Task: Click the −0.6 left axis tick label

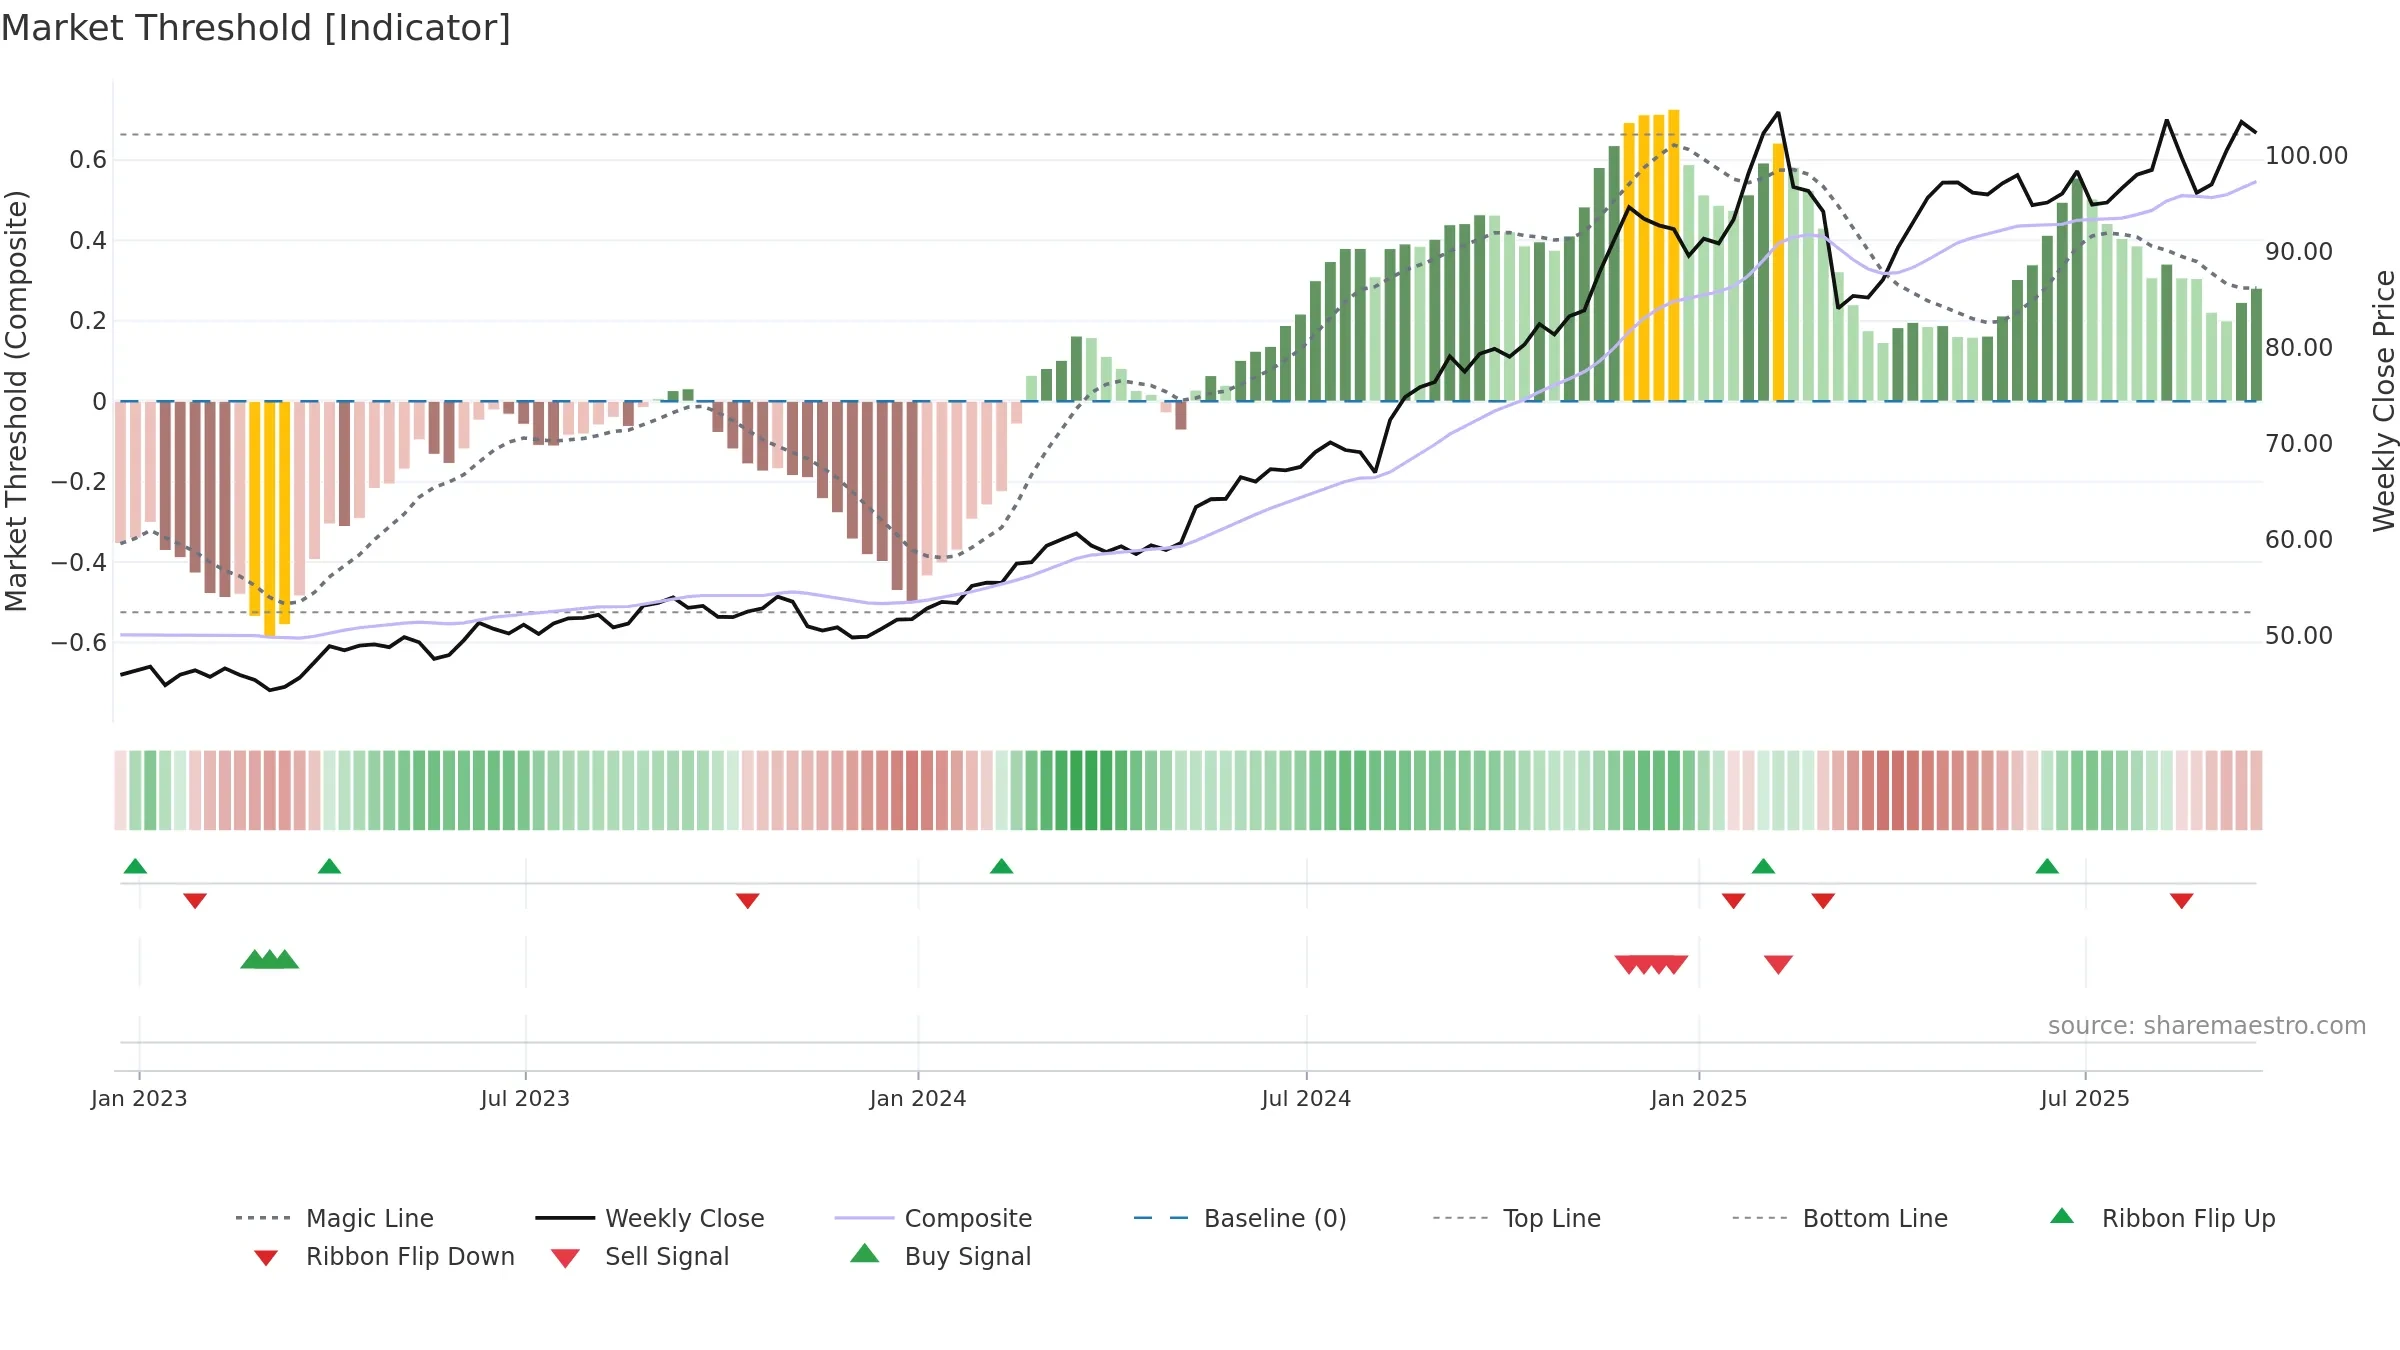Action: (79, 642)
